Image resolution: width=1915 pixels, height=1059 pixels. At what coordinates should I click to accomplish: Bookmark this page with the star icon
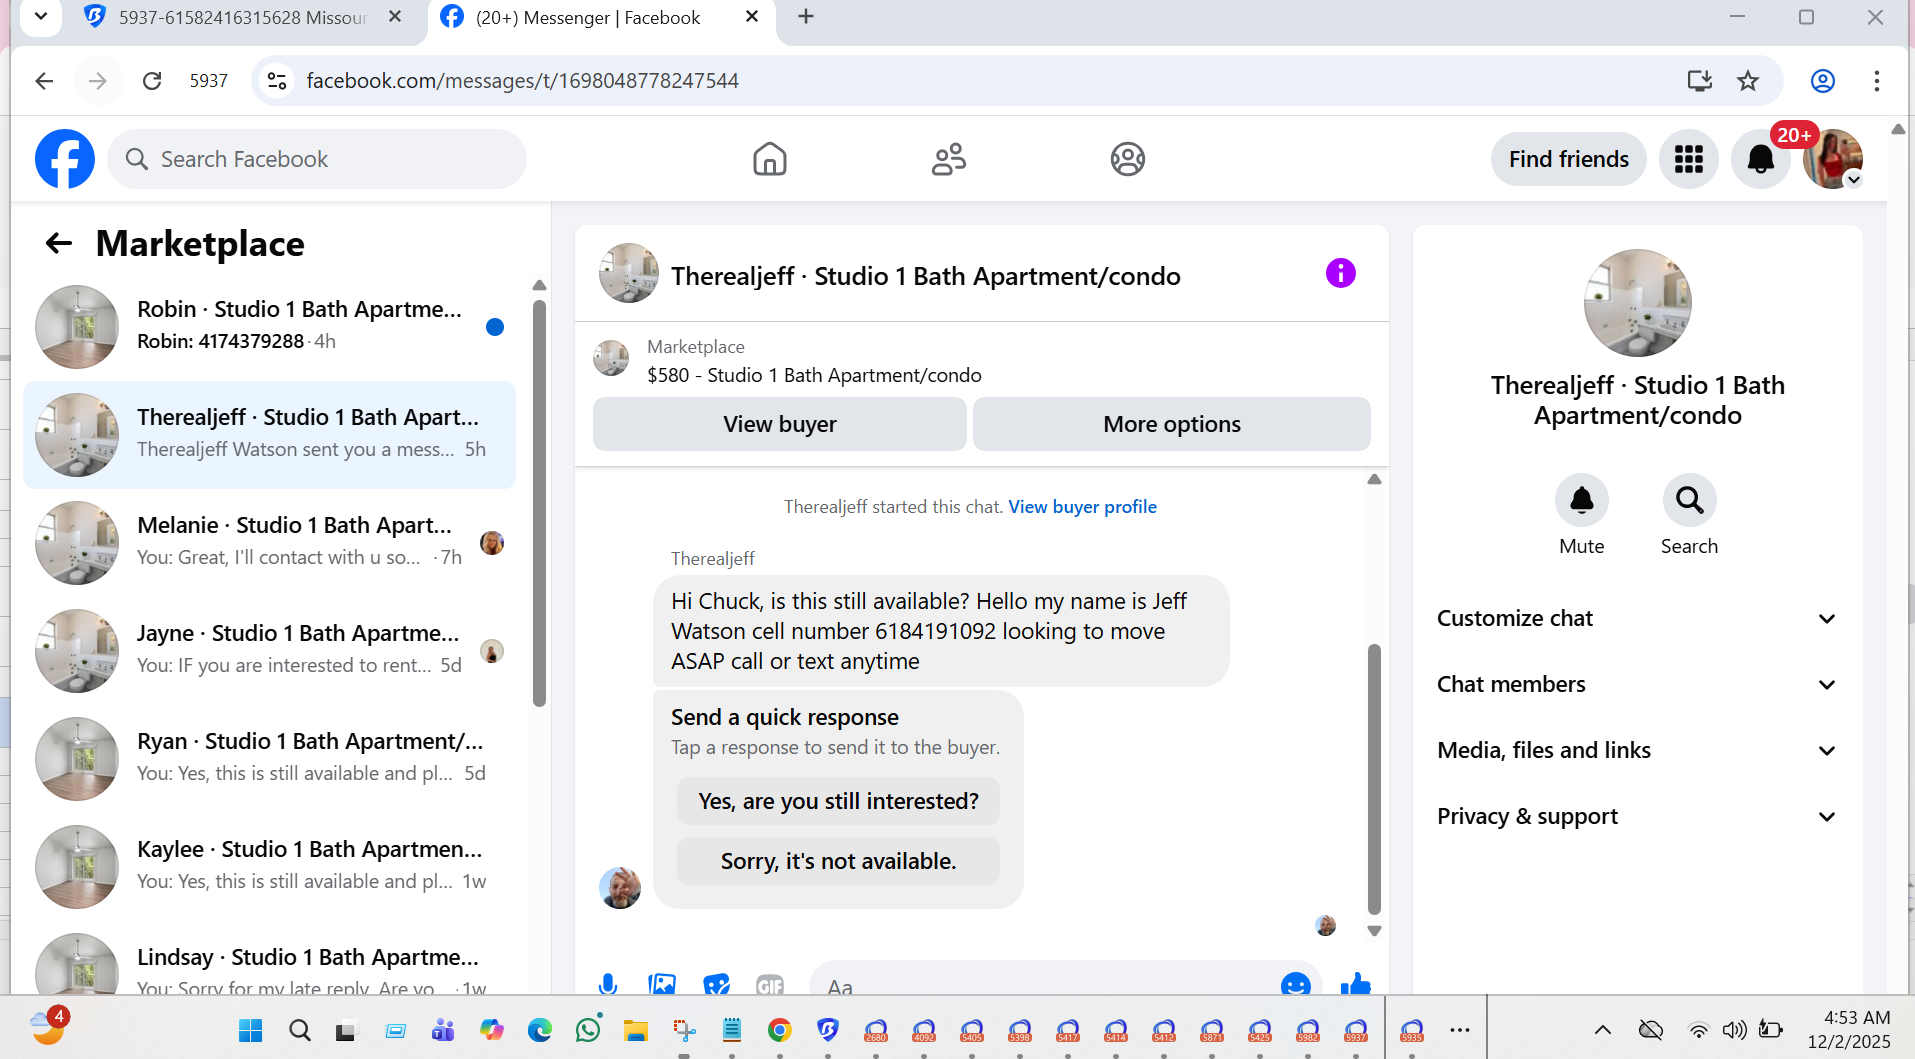coord(1748,81)
